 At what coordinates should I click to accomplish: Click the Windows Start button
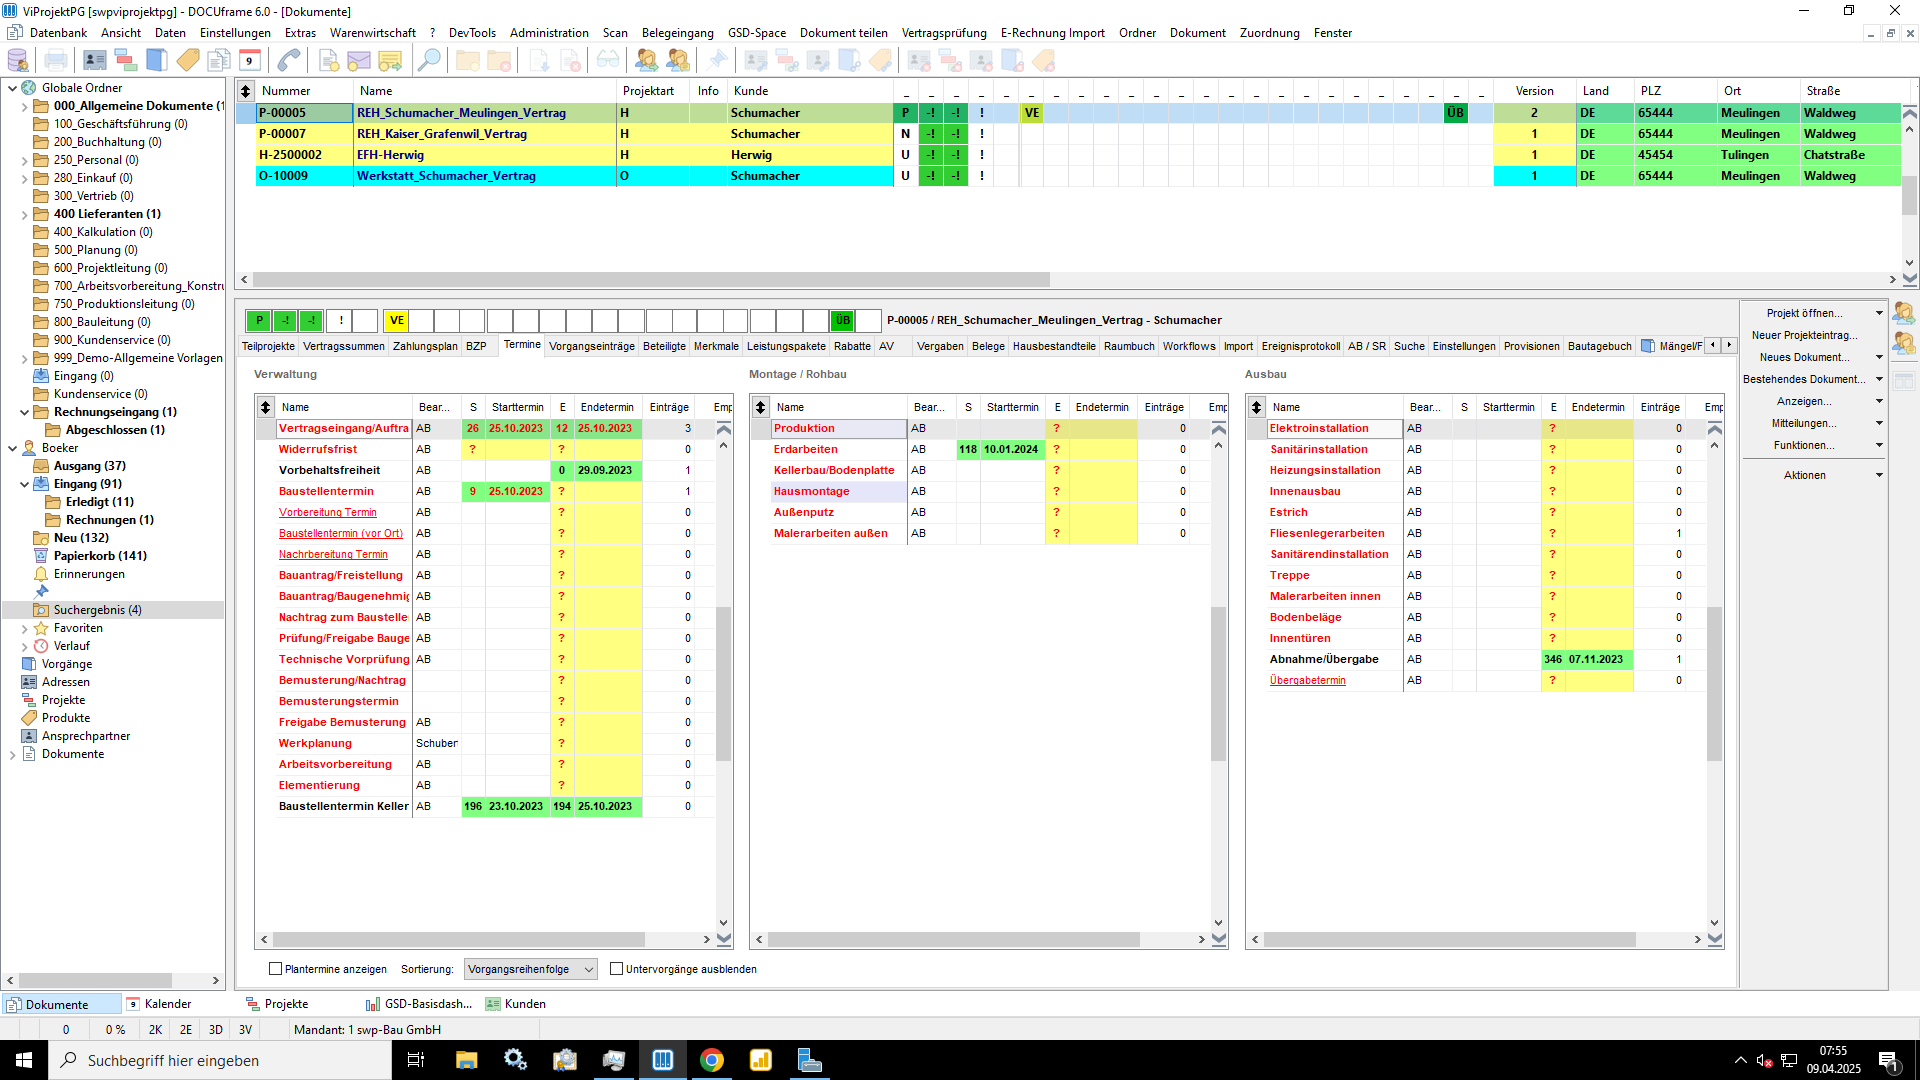(x=24, y=1060)
